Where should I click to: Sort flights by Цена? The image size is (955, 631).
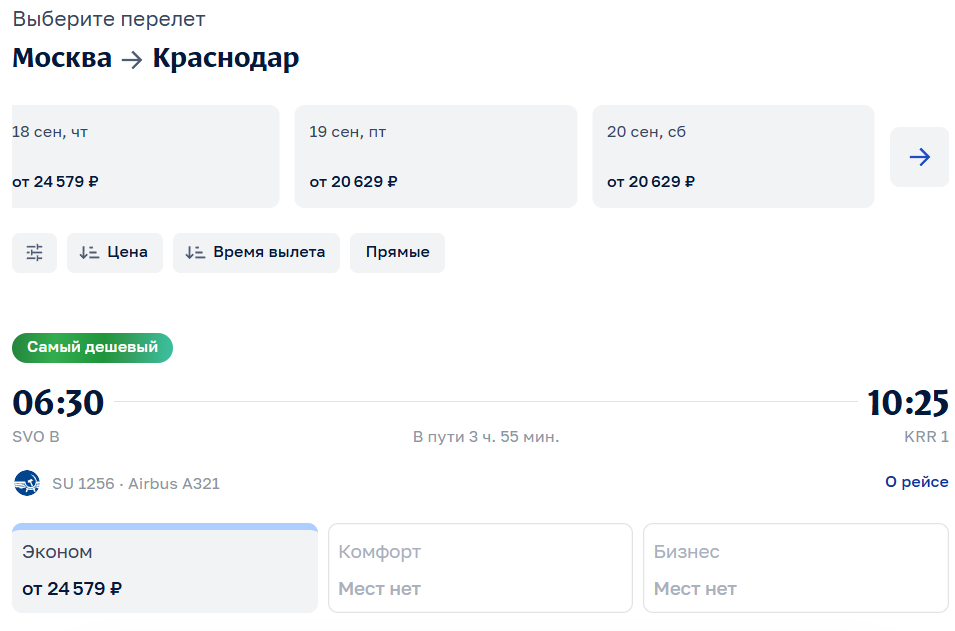point(115,253)
